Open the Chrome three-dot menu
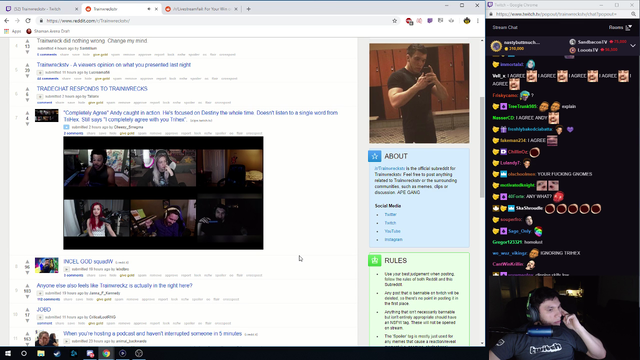Image resolution: width=640 pixels, height=360 pixels. 478,21
